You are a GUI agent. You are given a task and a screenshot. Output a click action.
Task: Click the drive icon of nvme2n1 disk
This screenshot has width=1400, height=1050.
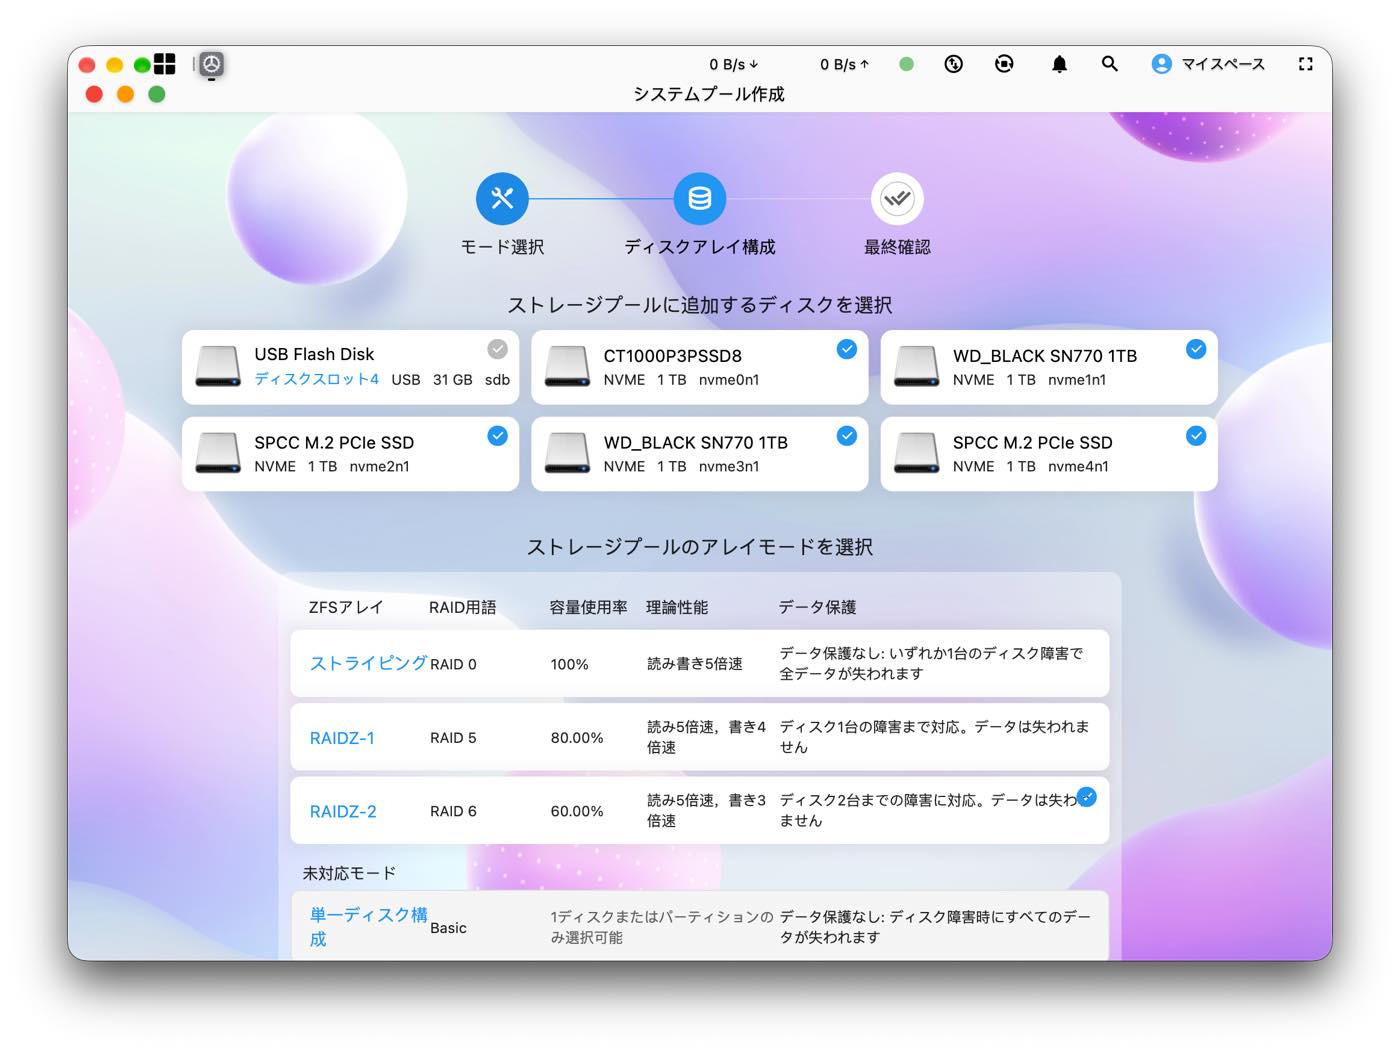coord(218,453)
